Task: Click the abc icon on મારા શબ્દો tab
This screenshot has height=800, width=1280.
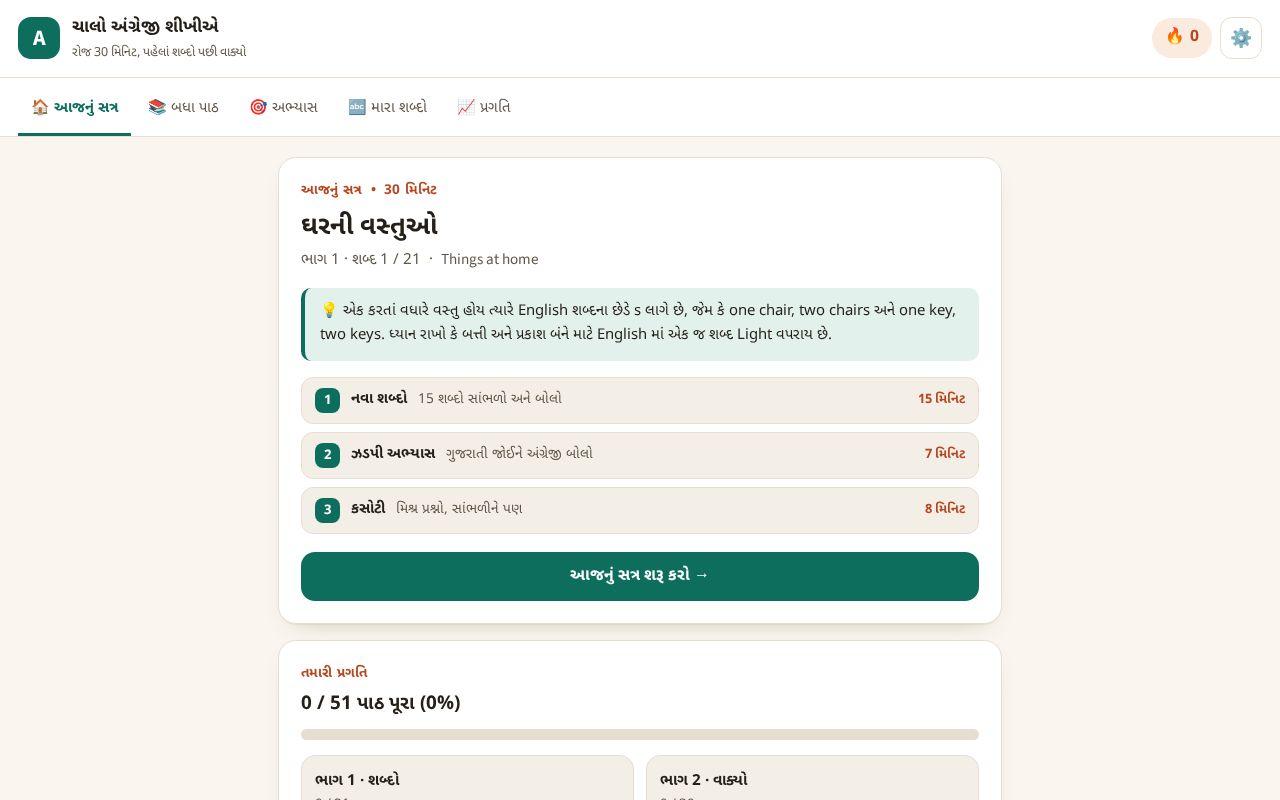Action: click(357, 107)
